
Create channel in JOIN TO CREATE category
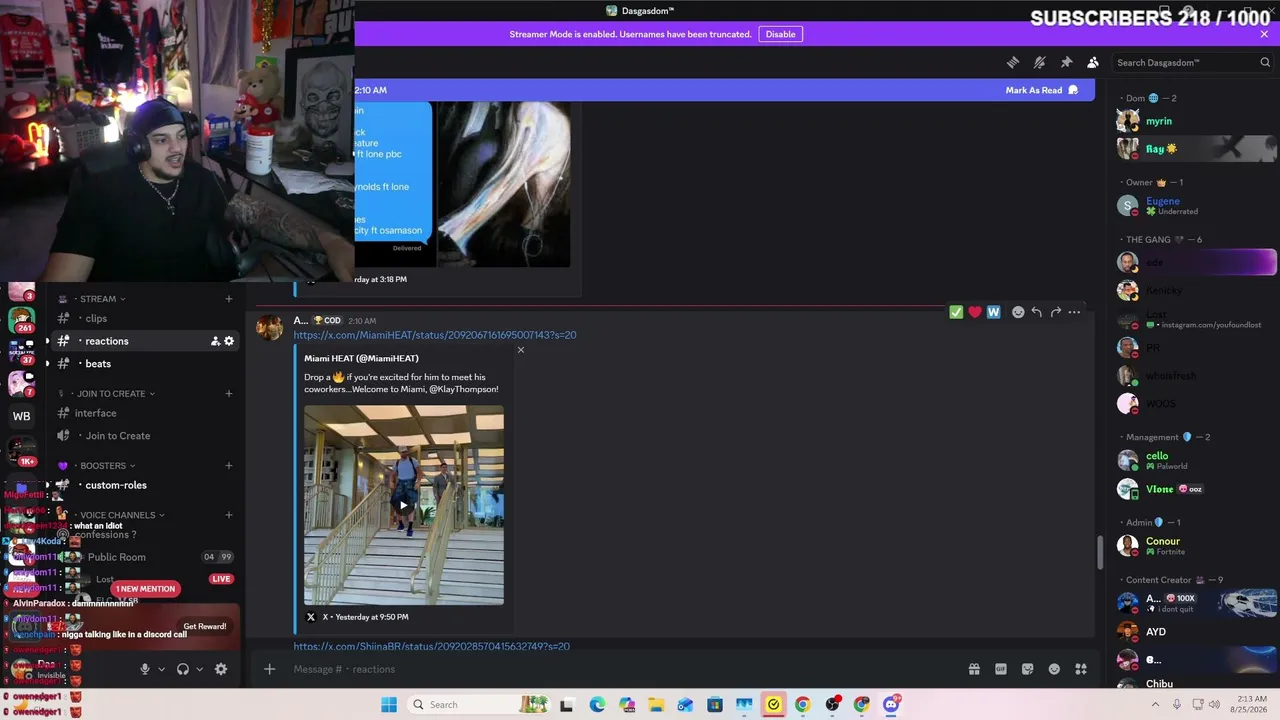[228, 394]
